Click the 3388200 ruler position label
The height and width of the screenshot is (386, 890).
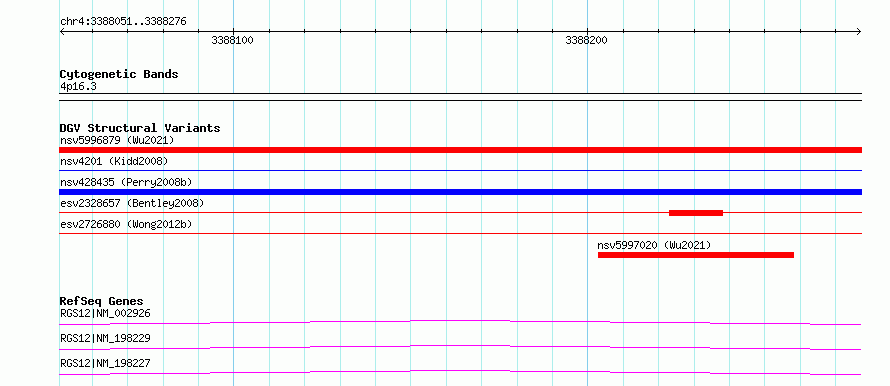(586, 40)
